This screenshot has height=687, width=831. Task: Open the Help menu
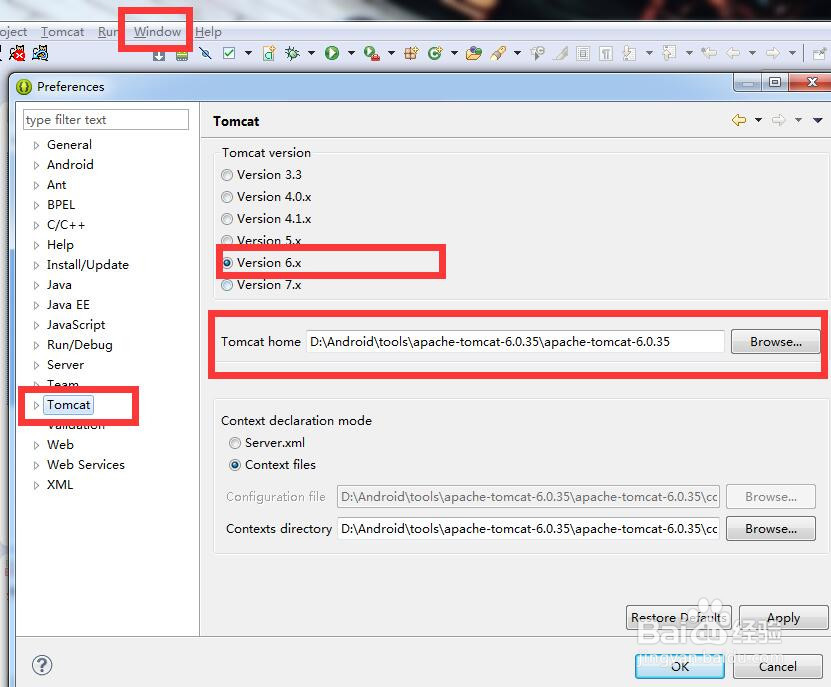click(208, 32)
